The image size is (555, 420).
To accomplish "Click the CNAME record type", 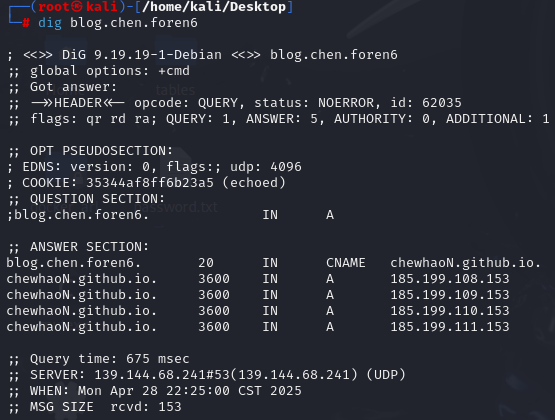I will (x=346, y=263).
